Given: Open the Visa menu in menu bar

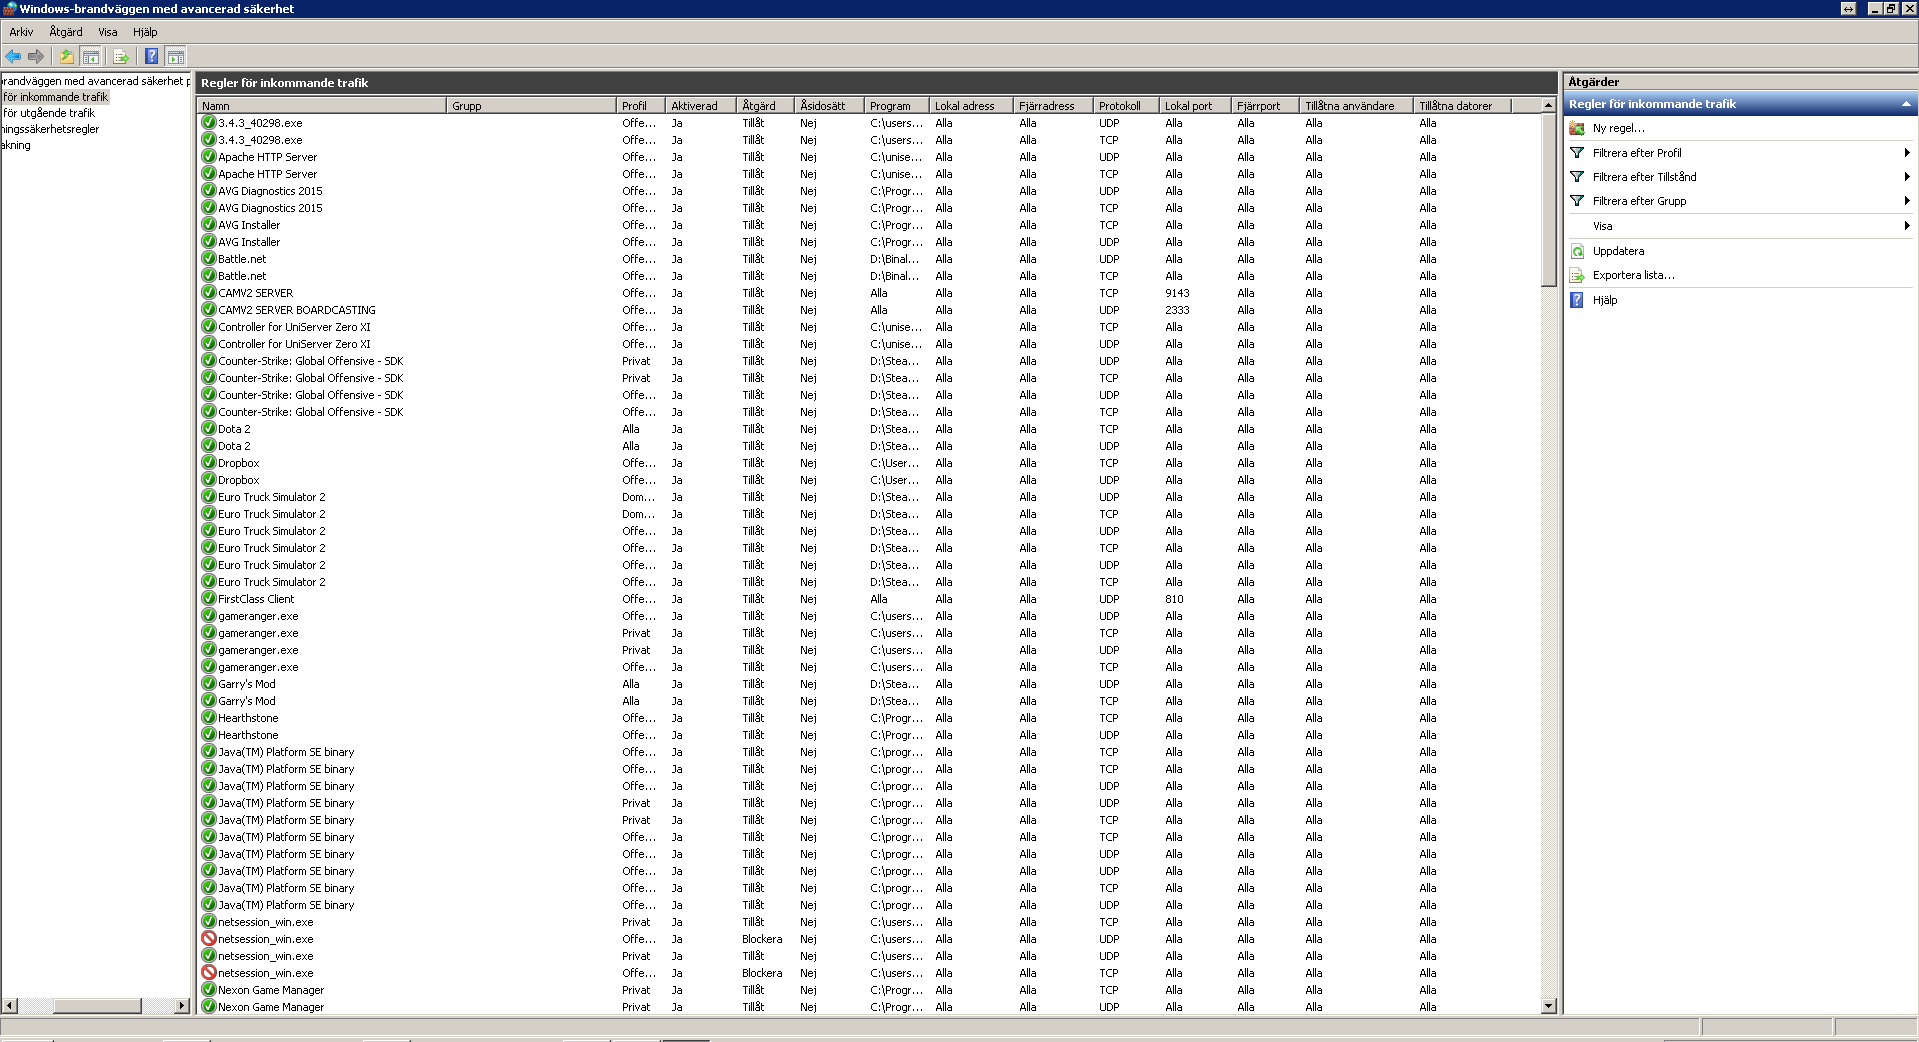Looking at the screenshot, I should coord(108,32).
